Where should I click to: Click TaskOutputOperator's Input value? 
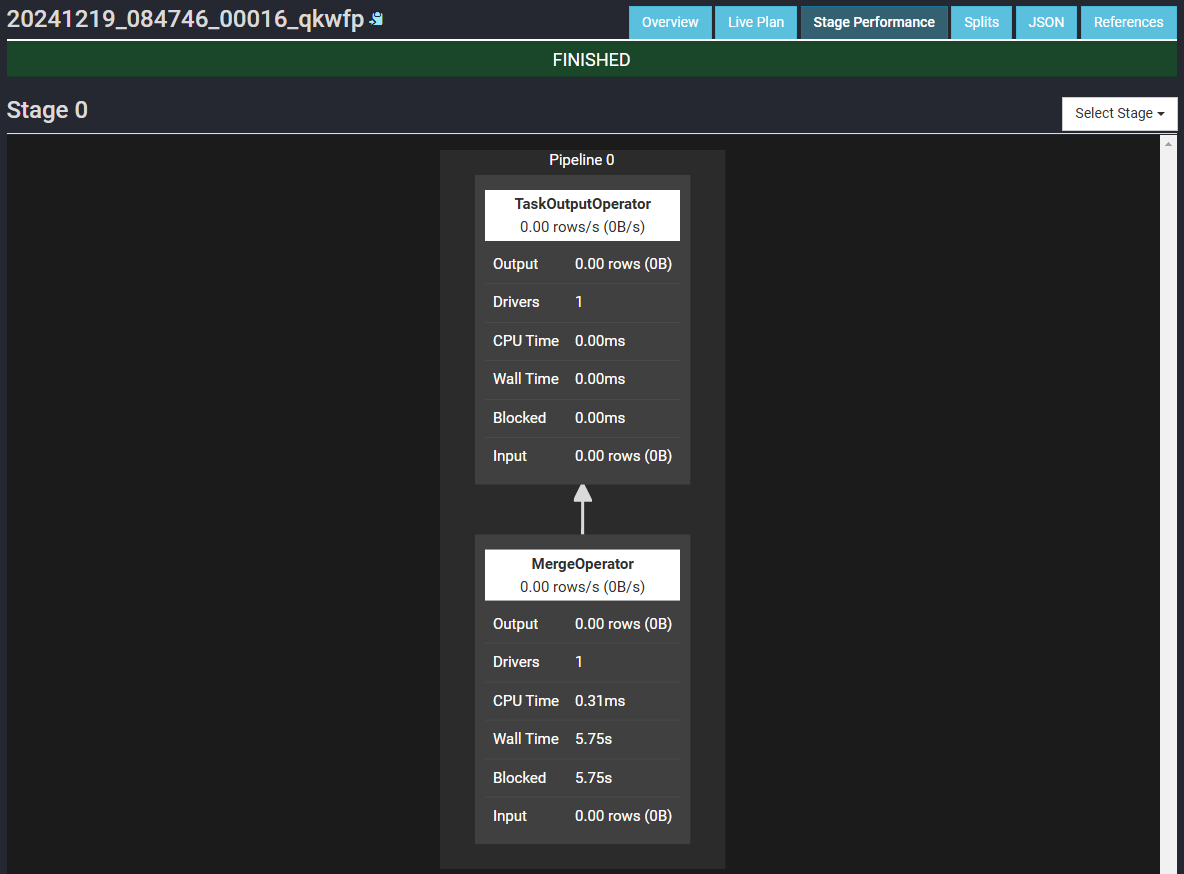point(623,456)
